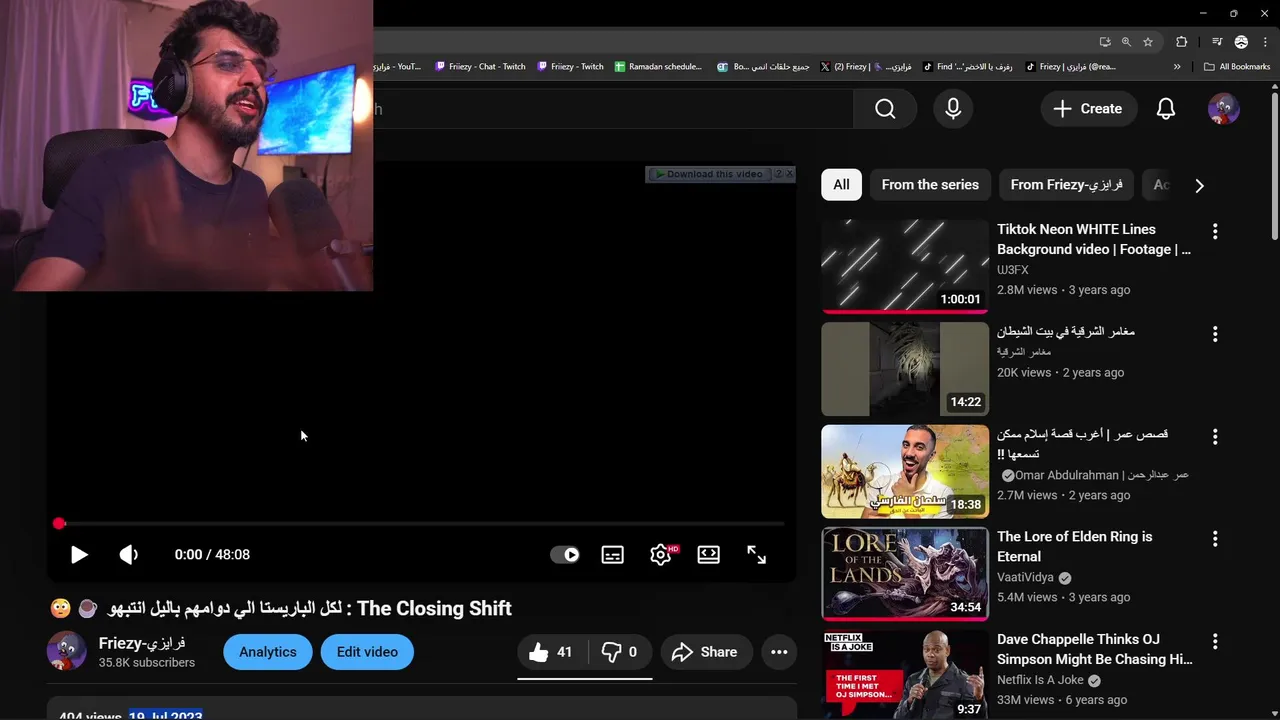1280x720 pixels.
Task: Select the From the series chip
Action: point(930,185)
